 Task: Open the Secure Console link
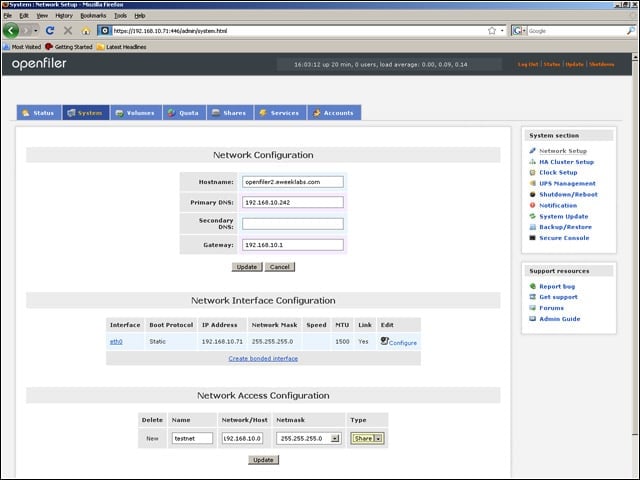point(564,238)
